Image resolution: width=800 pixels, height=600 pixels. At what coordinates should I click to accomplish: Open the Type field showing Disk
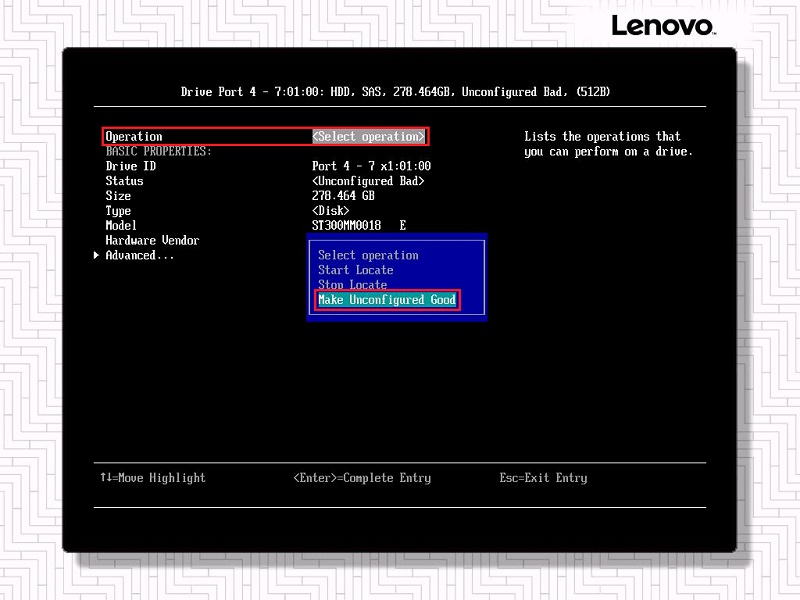(x=330, y=210)
